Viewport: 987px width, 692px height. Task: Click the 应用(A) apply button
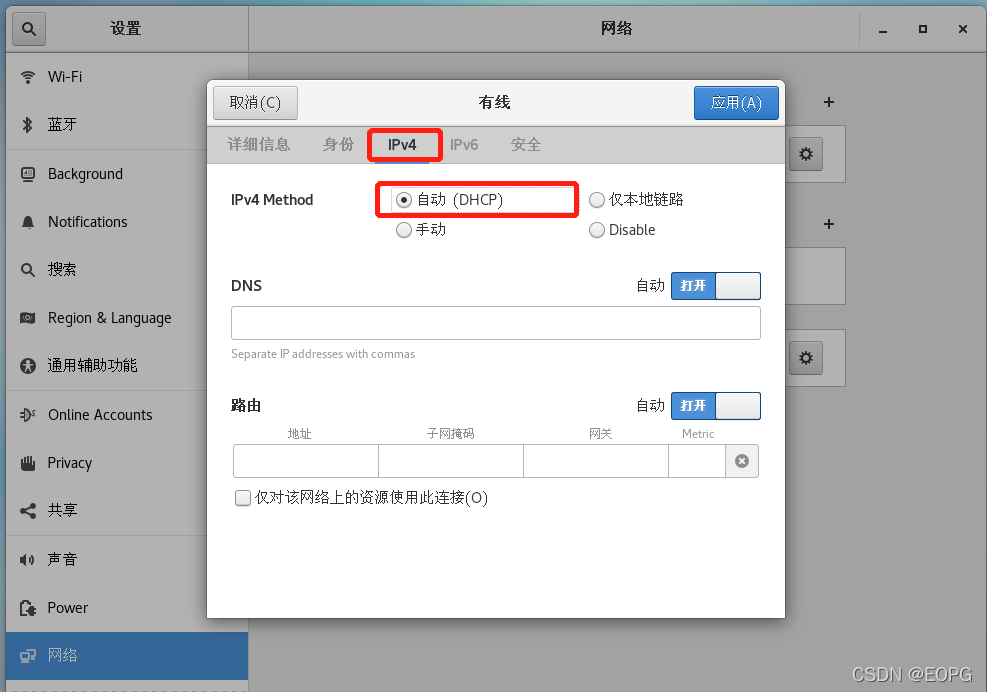point(736,103)
